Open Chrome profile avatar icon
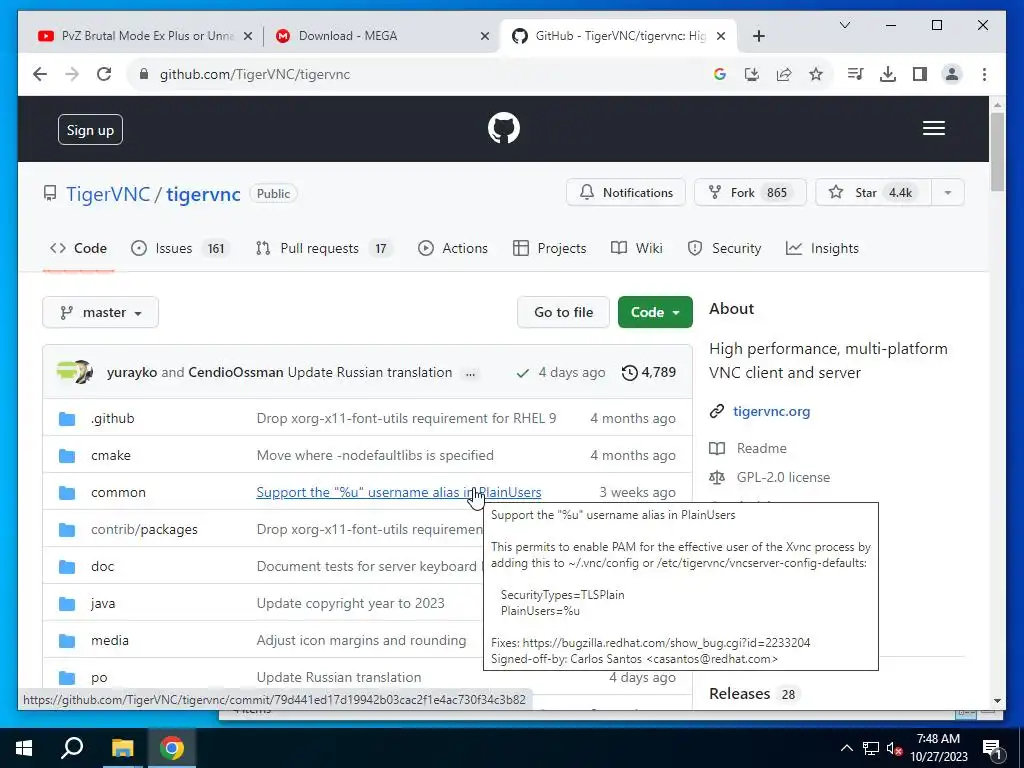Image resolution: width=1024 pixels, height=768 pixels. (952, 74)
